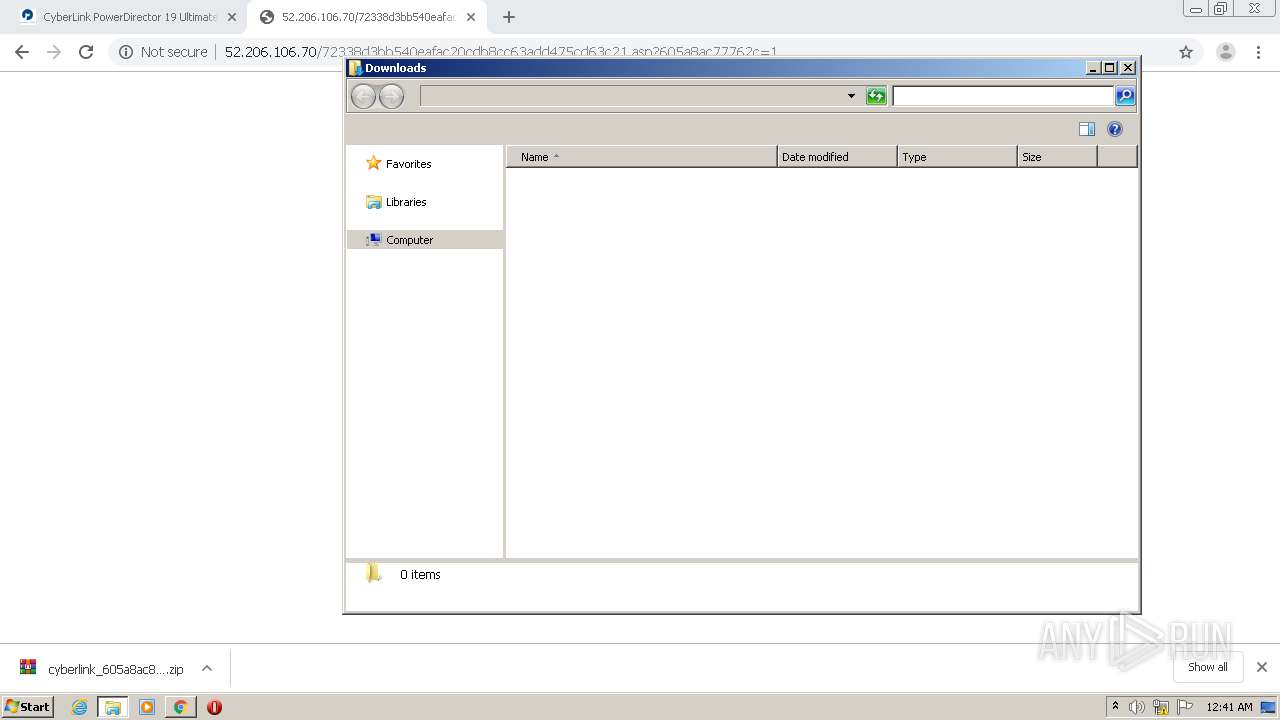Click Chrome's forward navigation arrow
This screenshot has width=1280, height=720.
tap(54, 52)
